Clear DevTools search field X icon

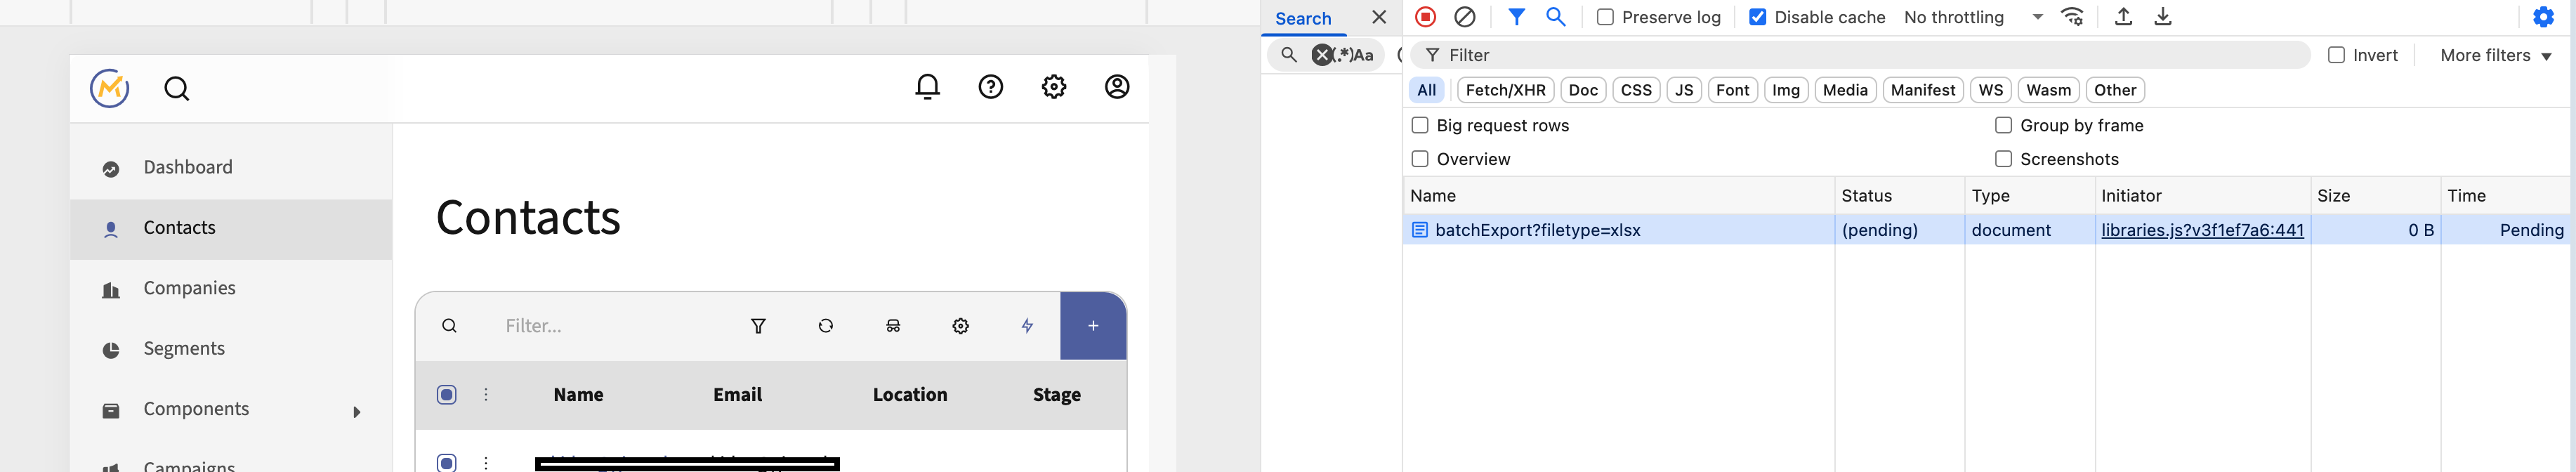(1323, 55)
